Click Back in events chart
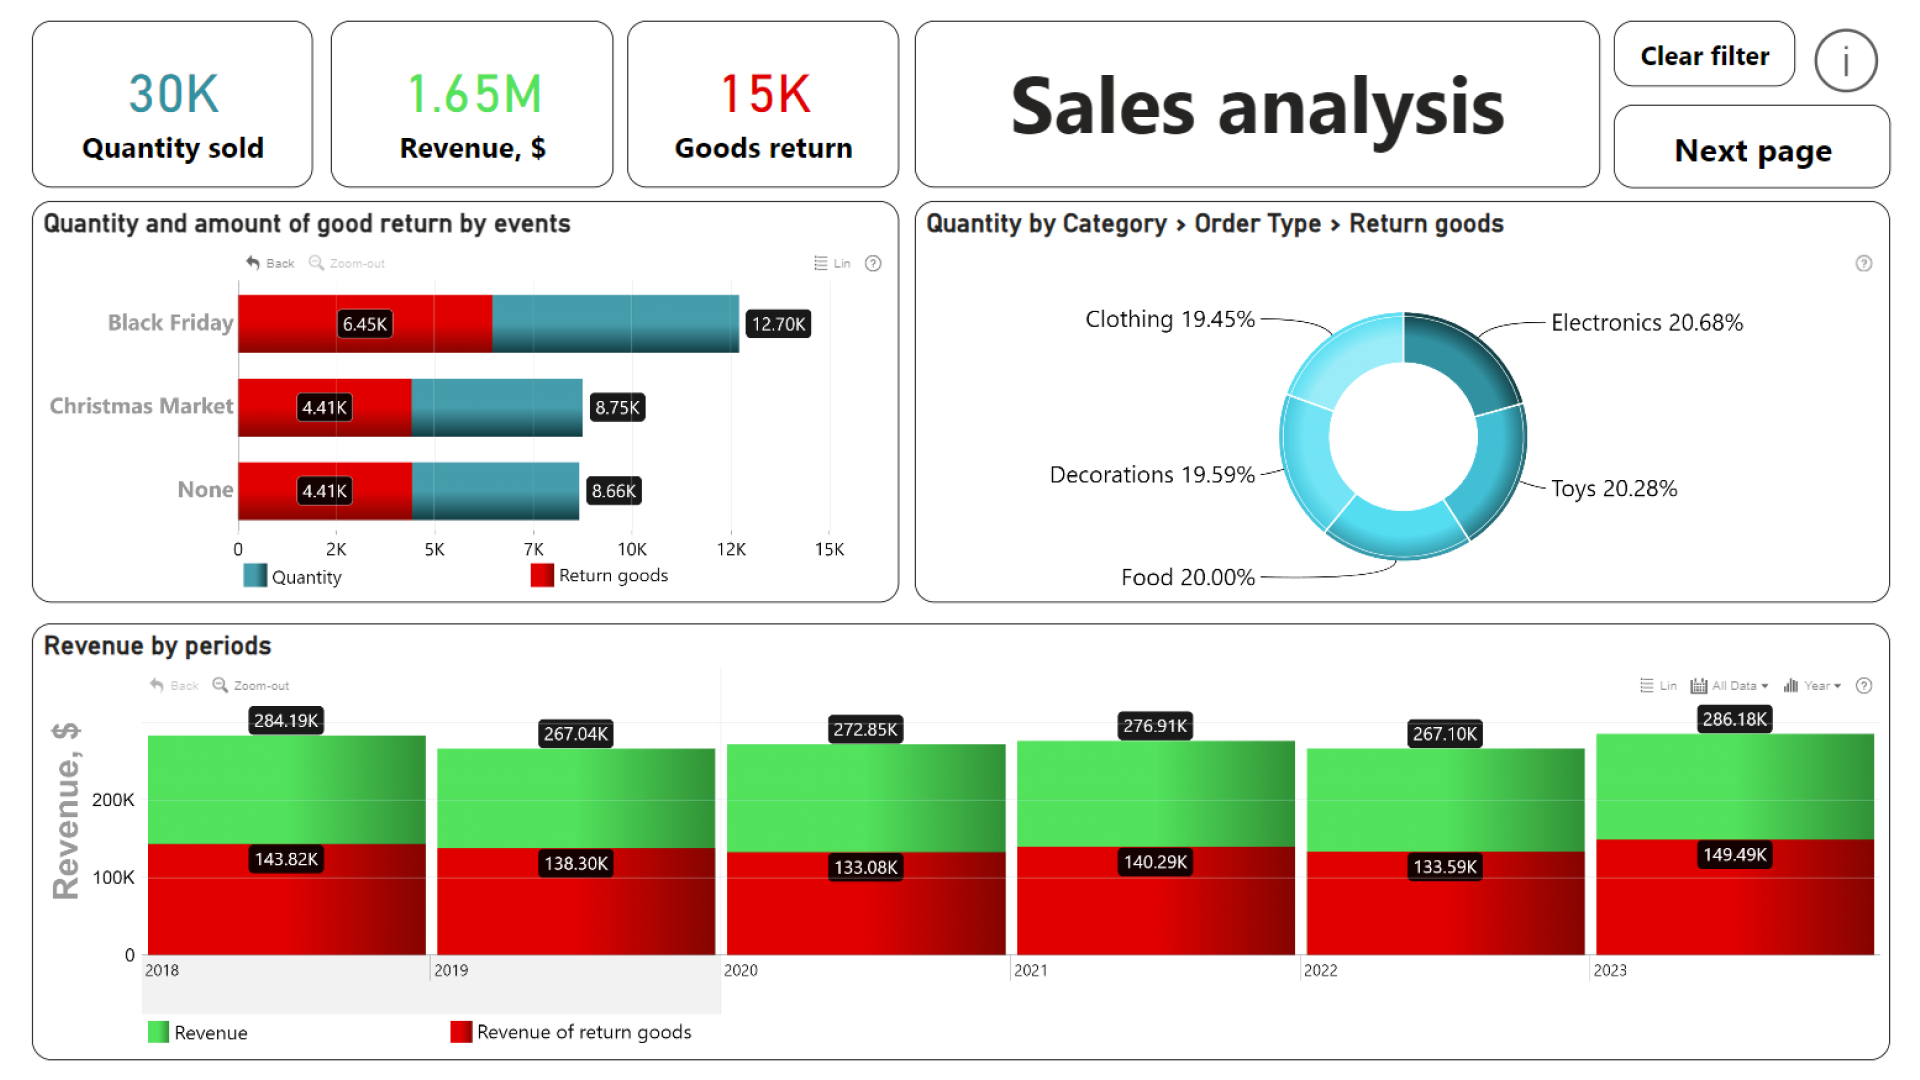 270,263
